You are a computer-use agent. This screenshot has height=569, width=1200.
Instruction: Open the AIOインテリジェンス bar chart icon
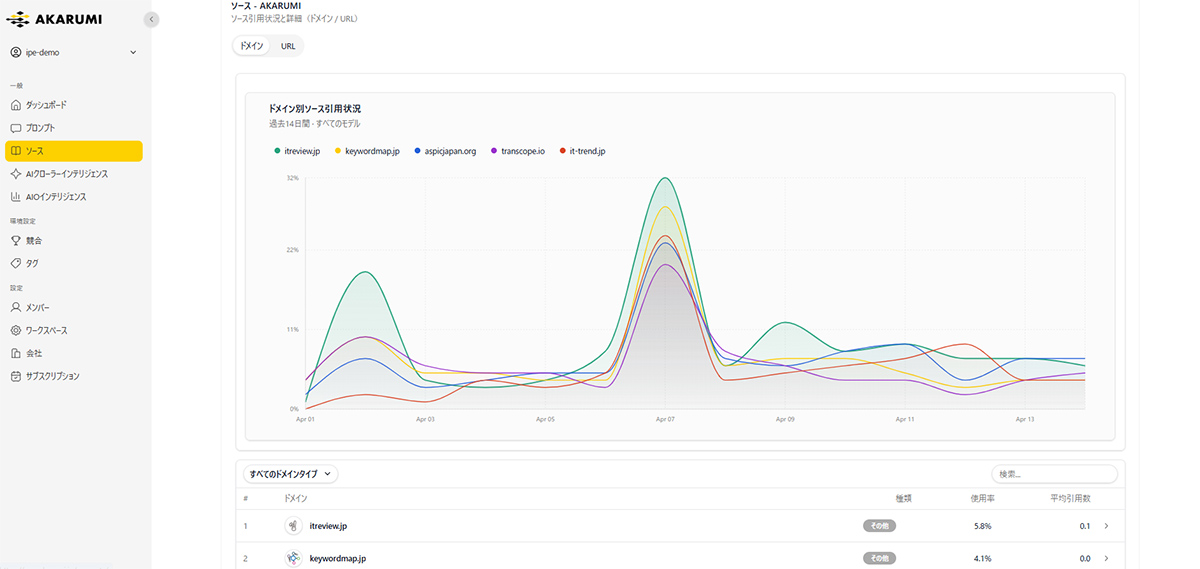coord(15,197)
